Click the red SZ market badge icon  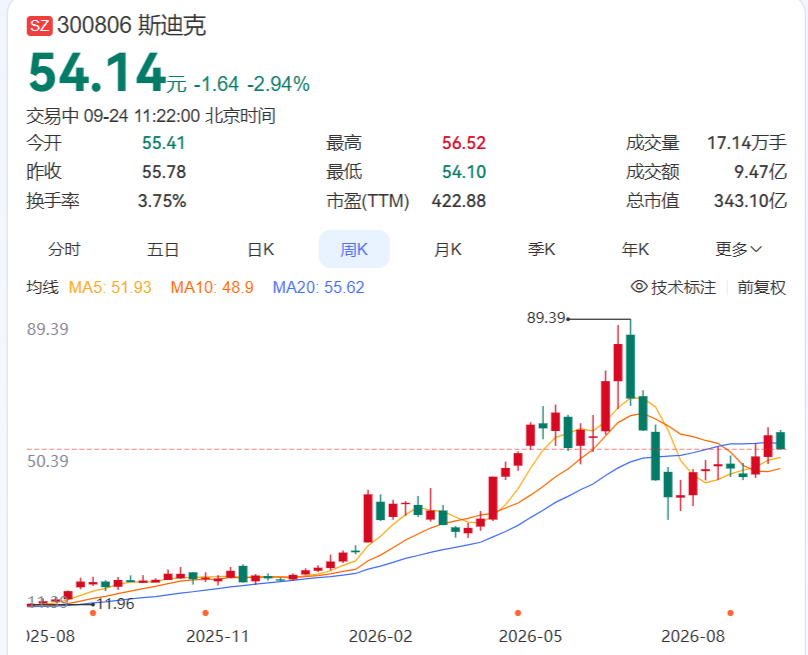pos(40,26)
